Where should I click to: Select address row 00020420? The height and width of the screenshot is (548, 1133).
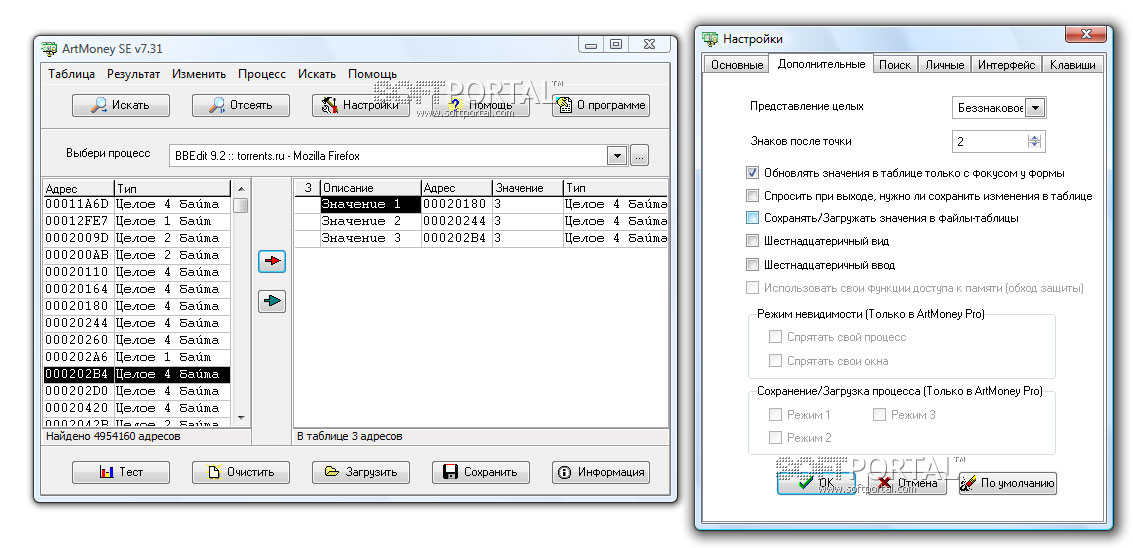137,408
